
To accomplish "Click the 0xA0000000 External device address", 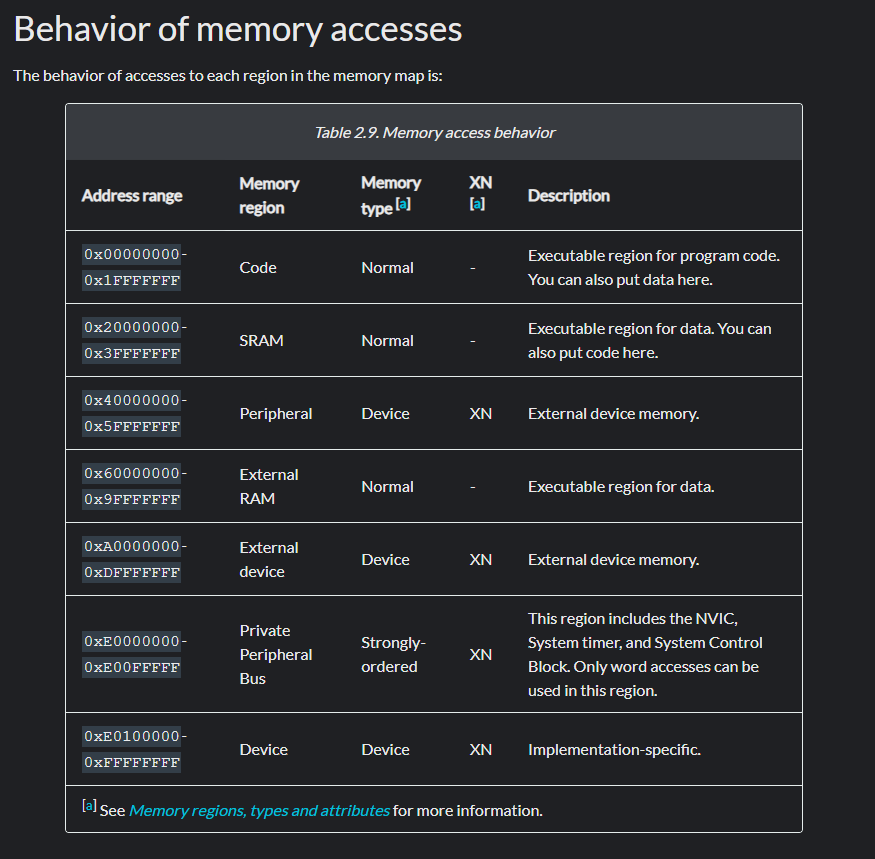I will coord(131,547).
